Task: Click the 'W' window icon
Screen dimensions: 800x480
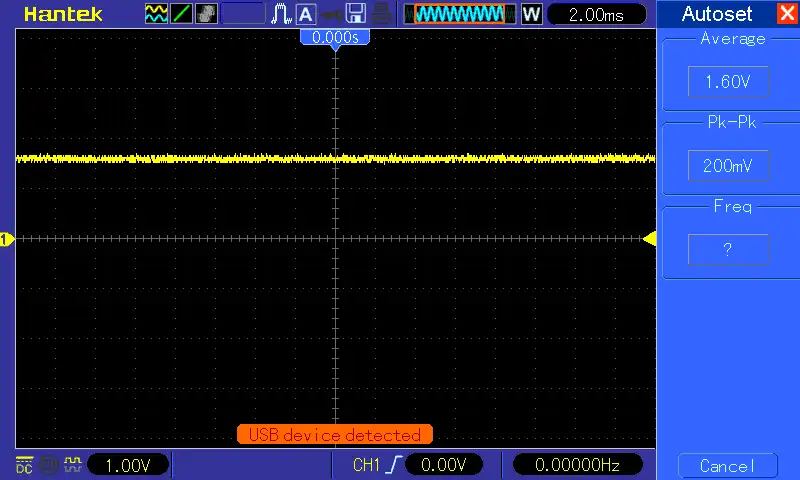Action: pos(531,14)
